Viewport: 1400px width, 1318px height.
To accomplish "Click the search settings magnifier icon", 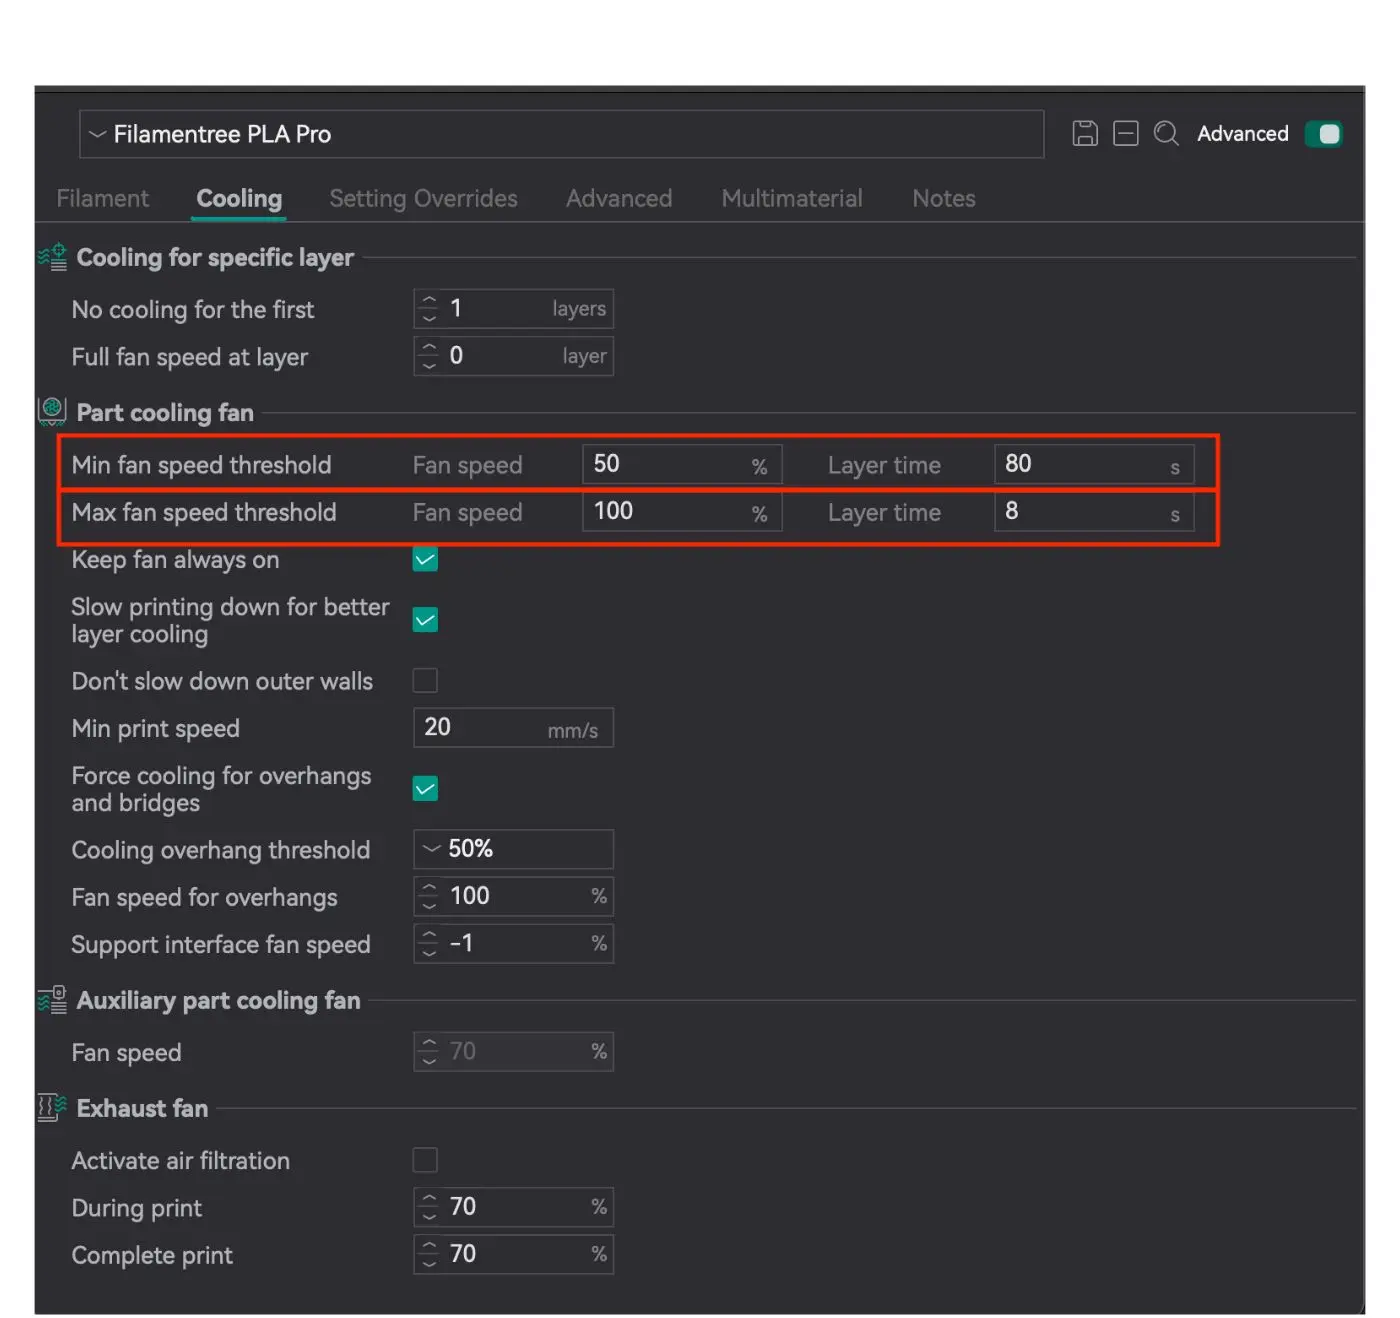I will click(x=1166, y=134).
